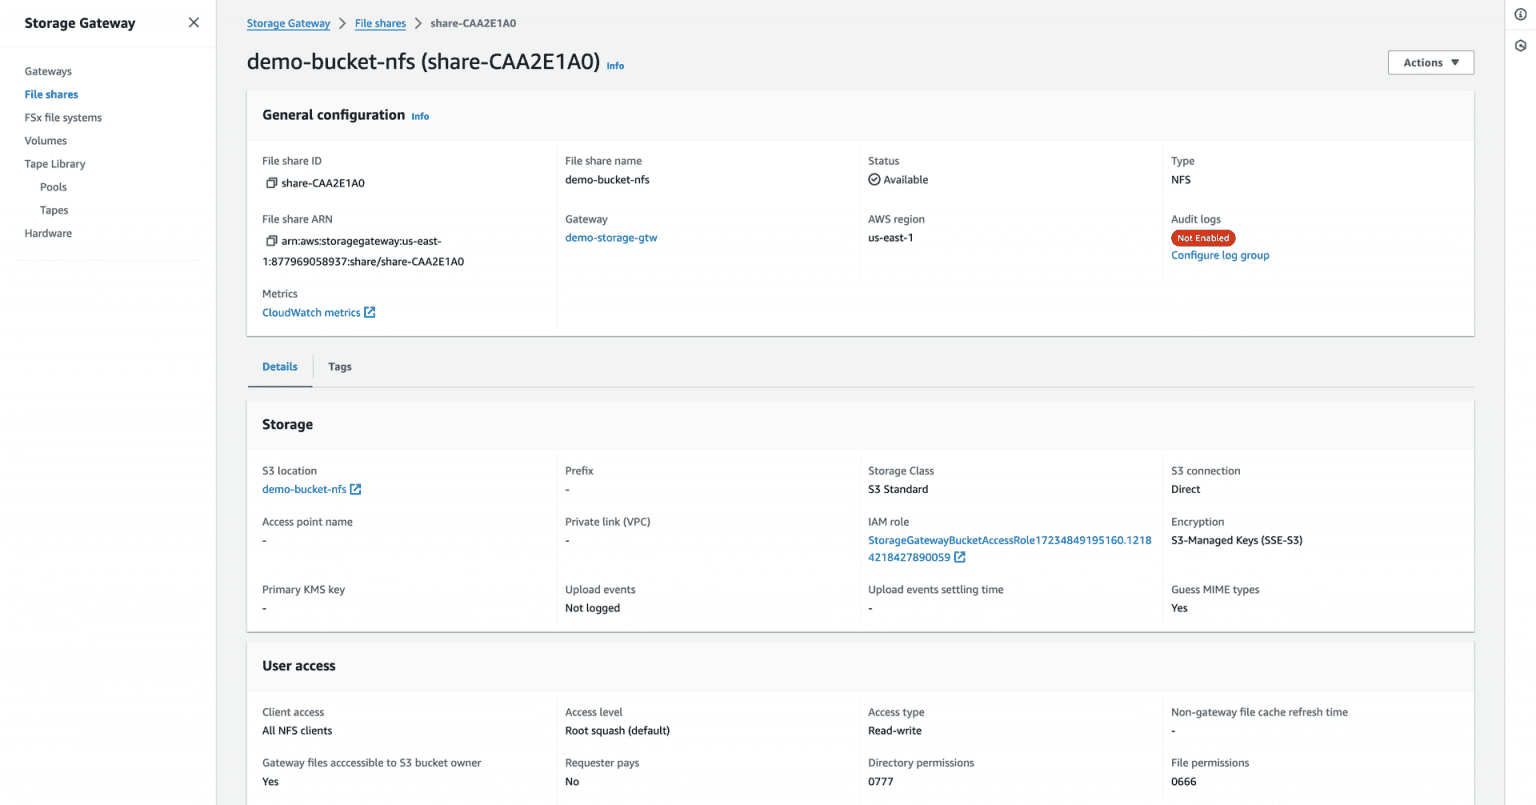Go to Gateways in the sidebar
1536x805 pixels.
(48, 71)
